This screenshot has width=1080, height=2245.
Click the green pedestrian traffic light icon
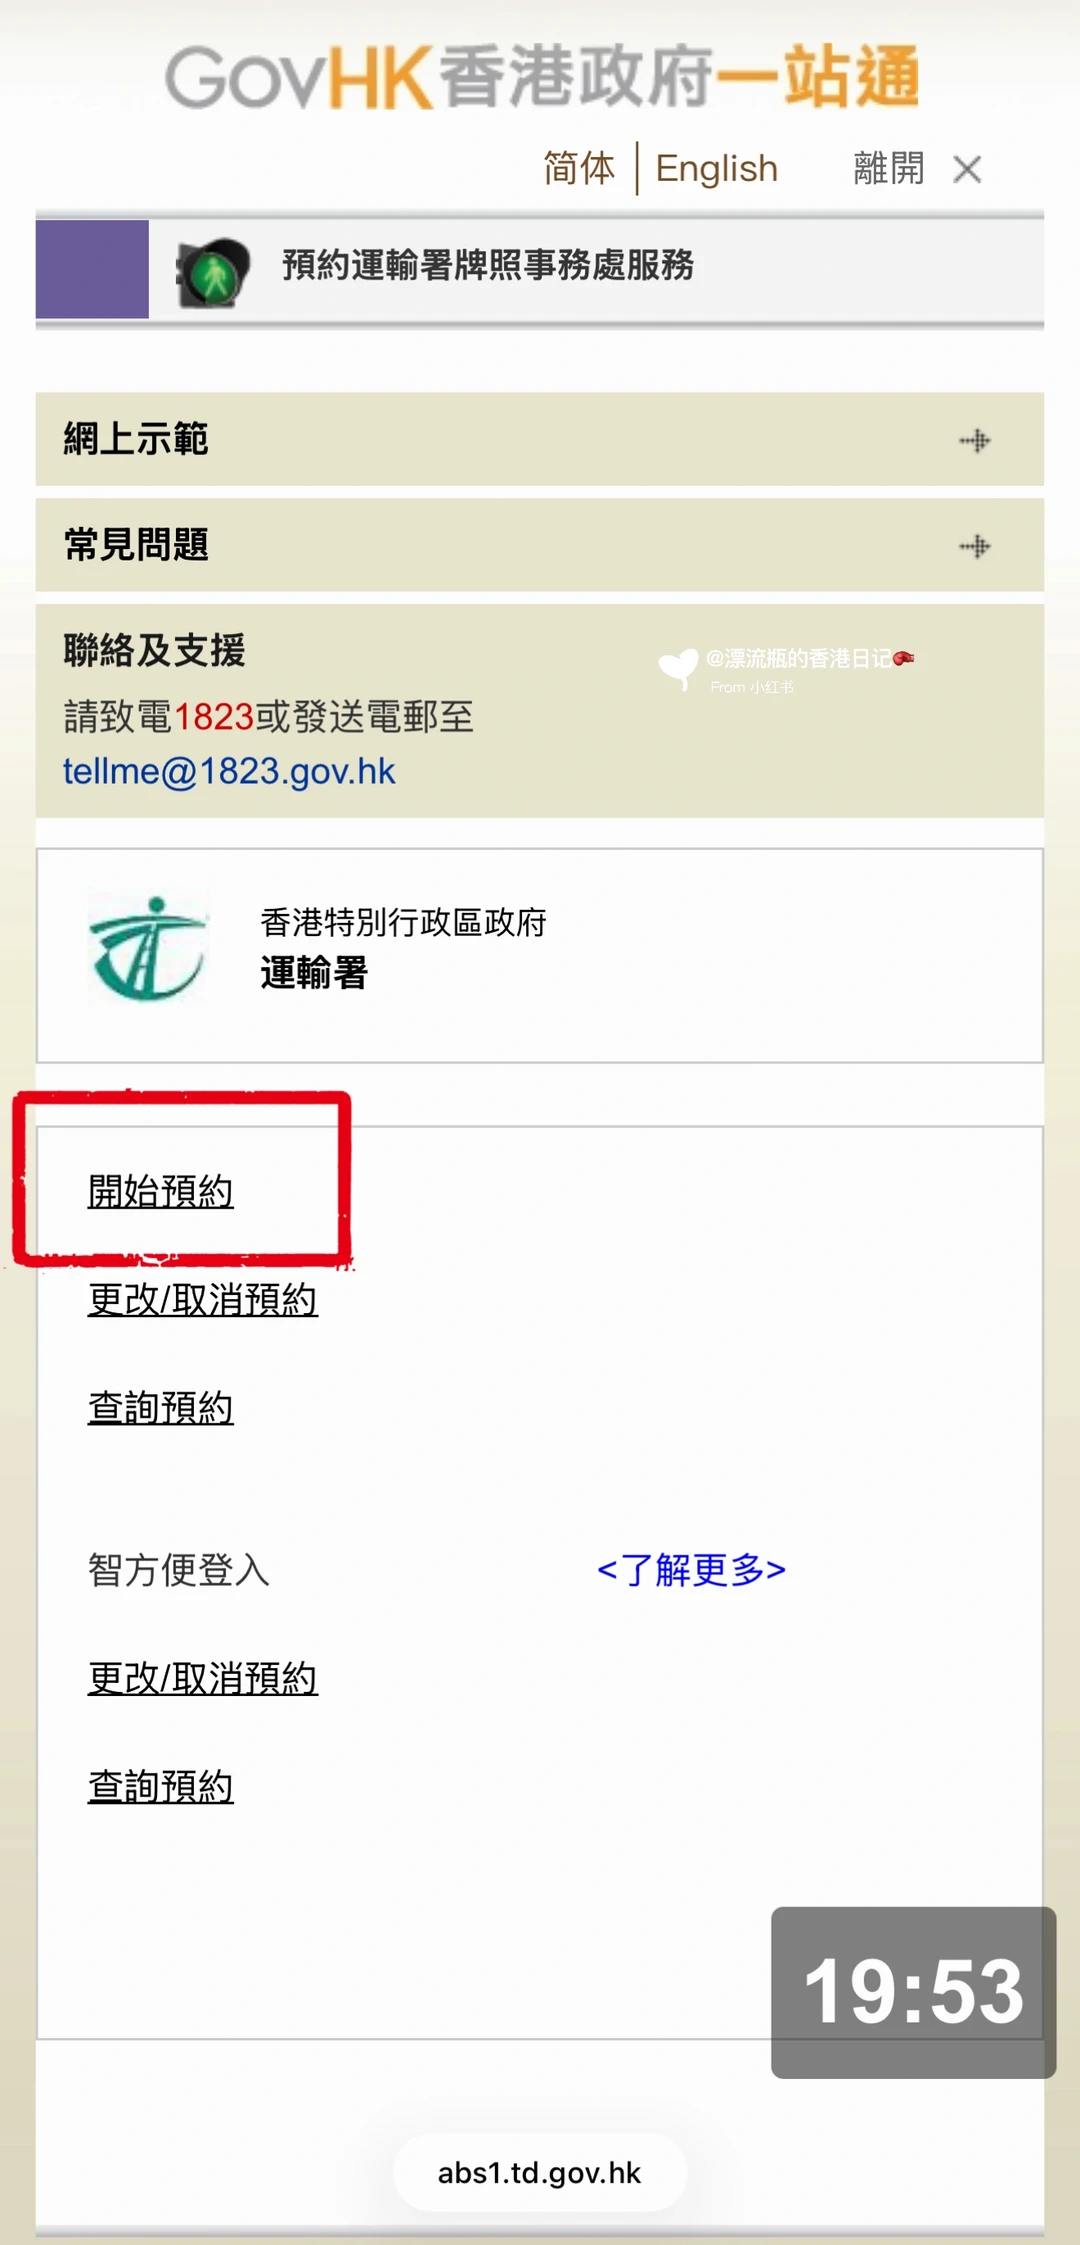[212, 273]
